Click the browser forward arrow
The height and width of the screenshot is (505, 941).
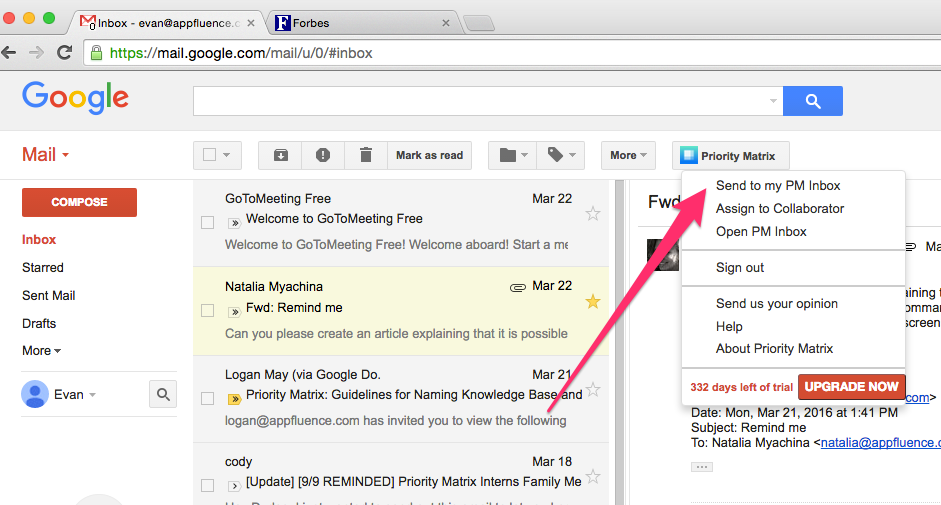pyautogui.click(x=36, y=53)
